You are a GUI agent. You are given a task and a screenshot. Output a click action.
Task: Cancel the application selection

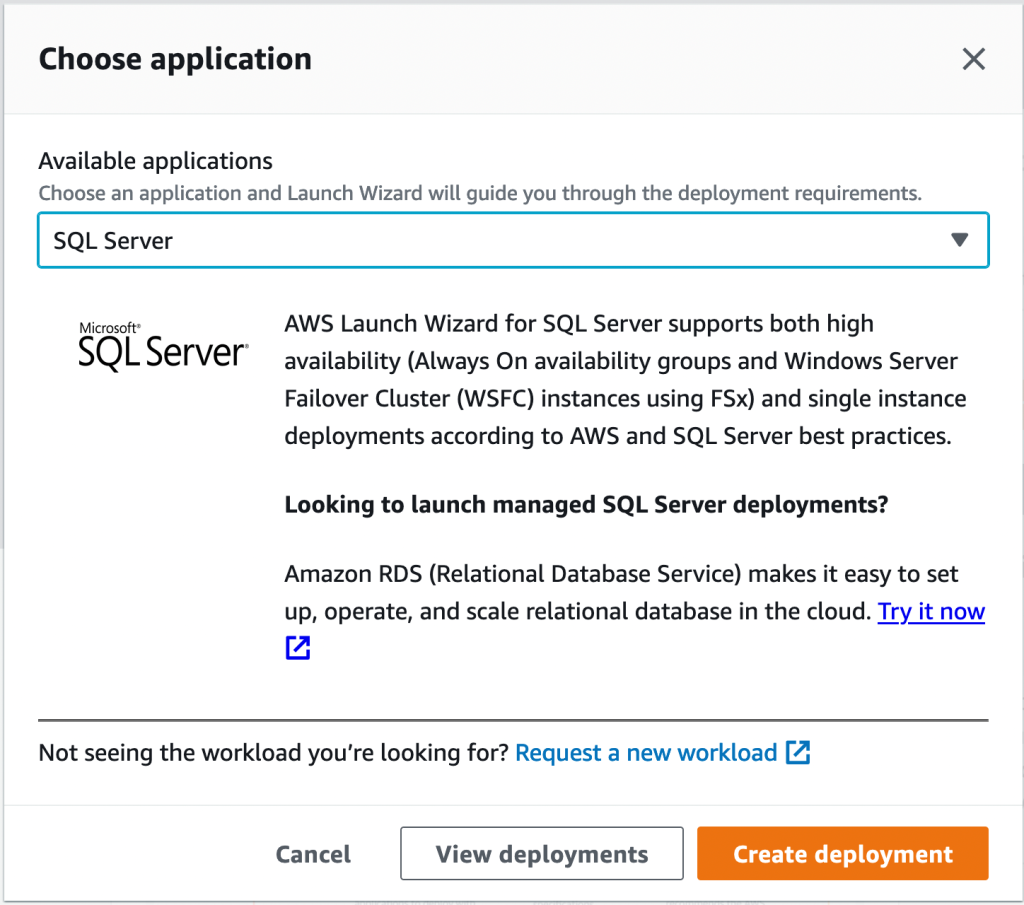coord(313,853)
